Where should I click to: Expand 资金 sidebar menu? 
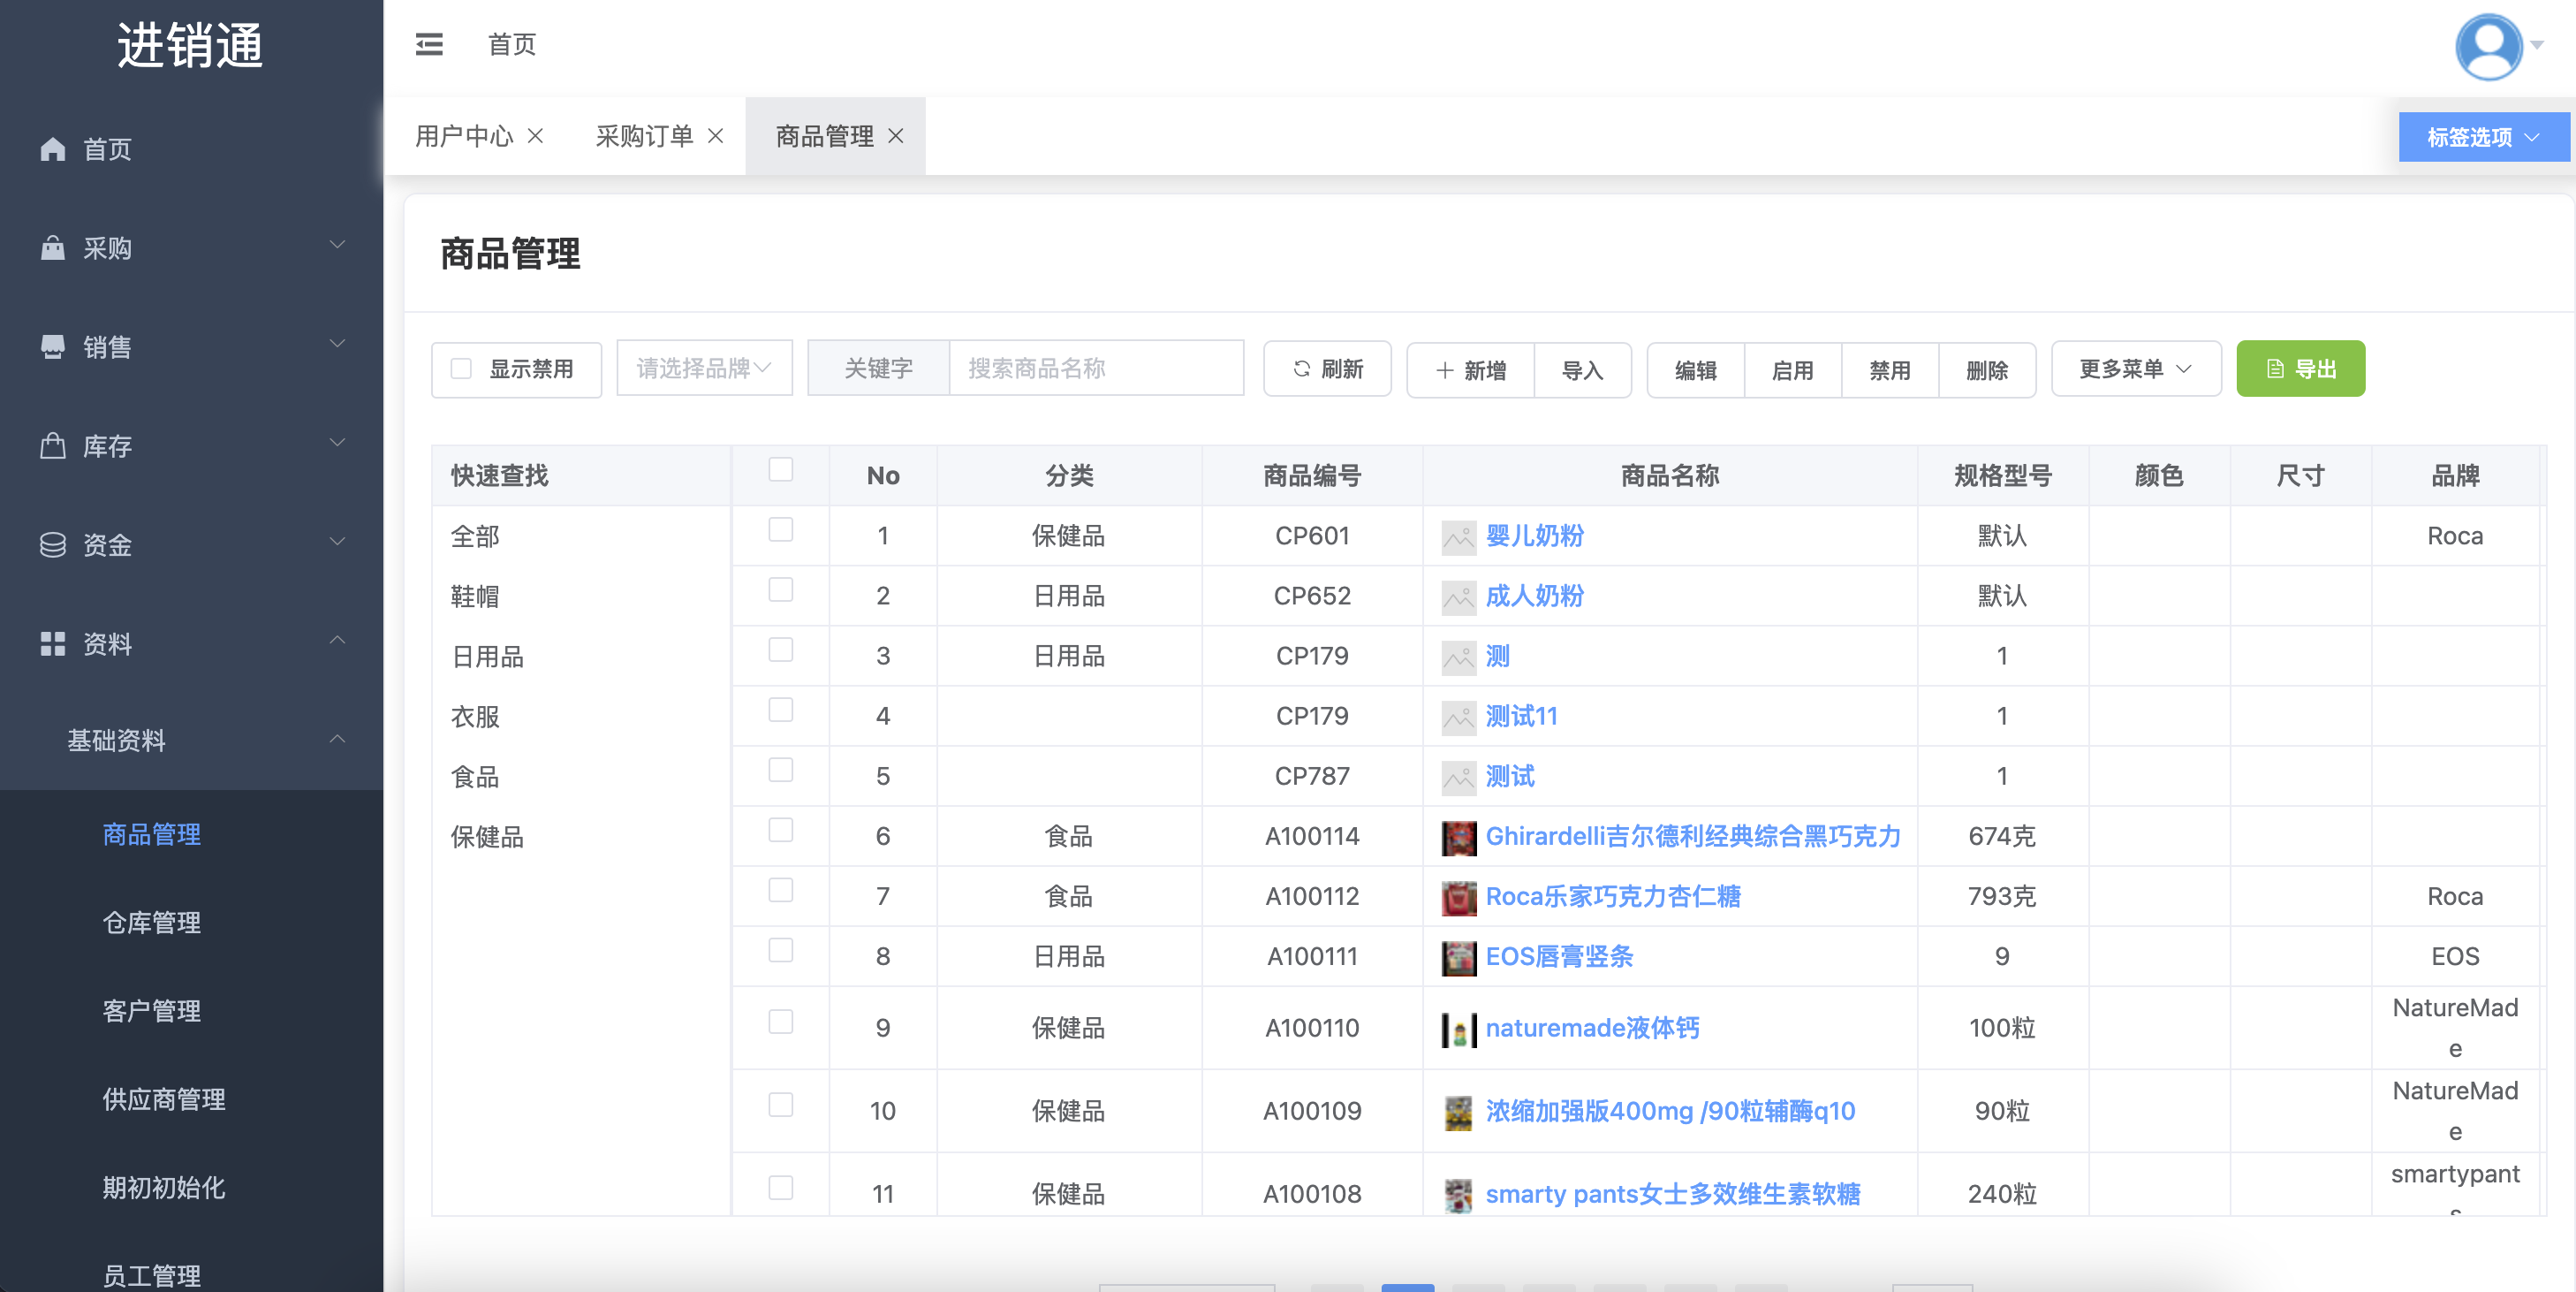[191, 544]
